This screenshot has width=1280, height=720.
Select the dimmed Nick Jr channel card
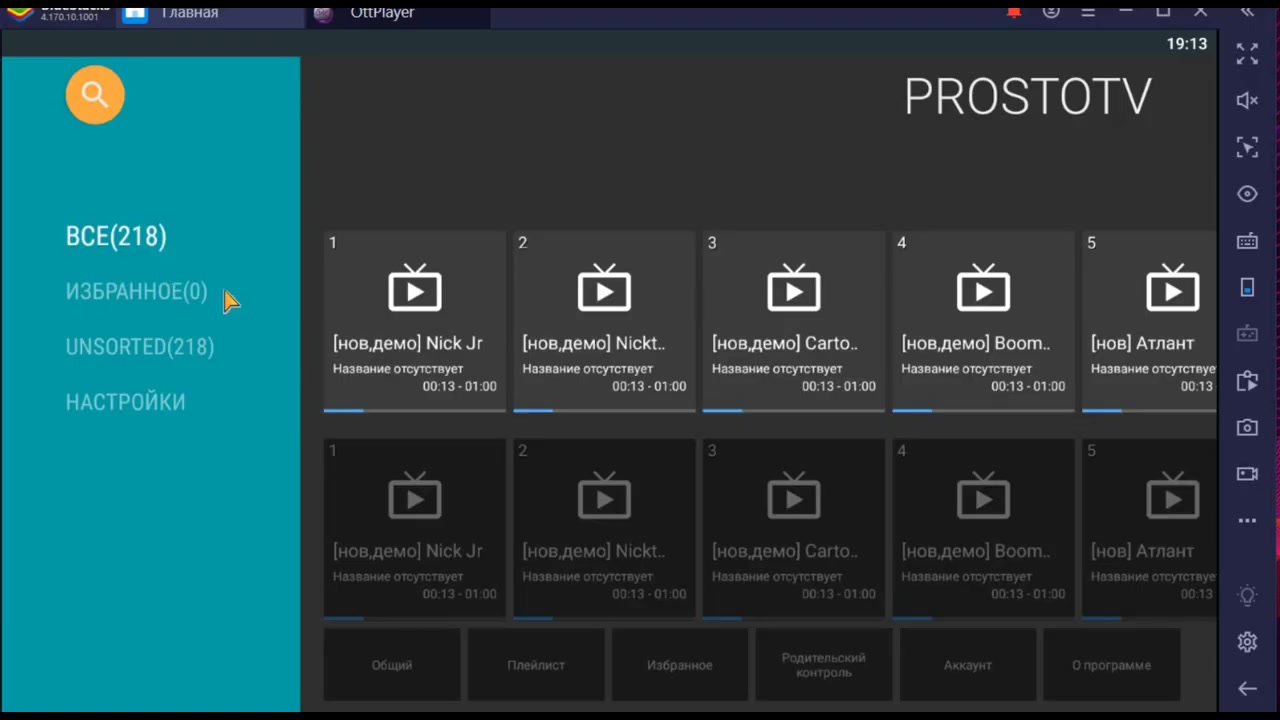click(x=414, y=529)
